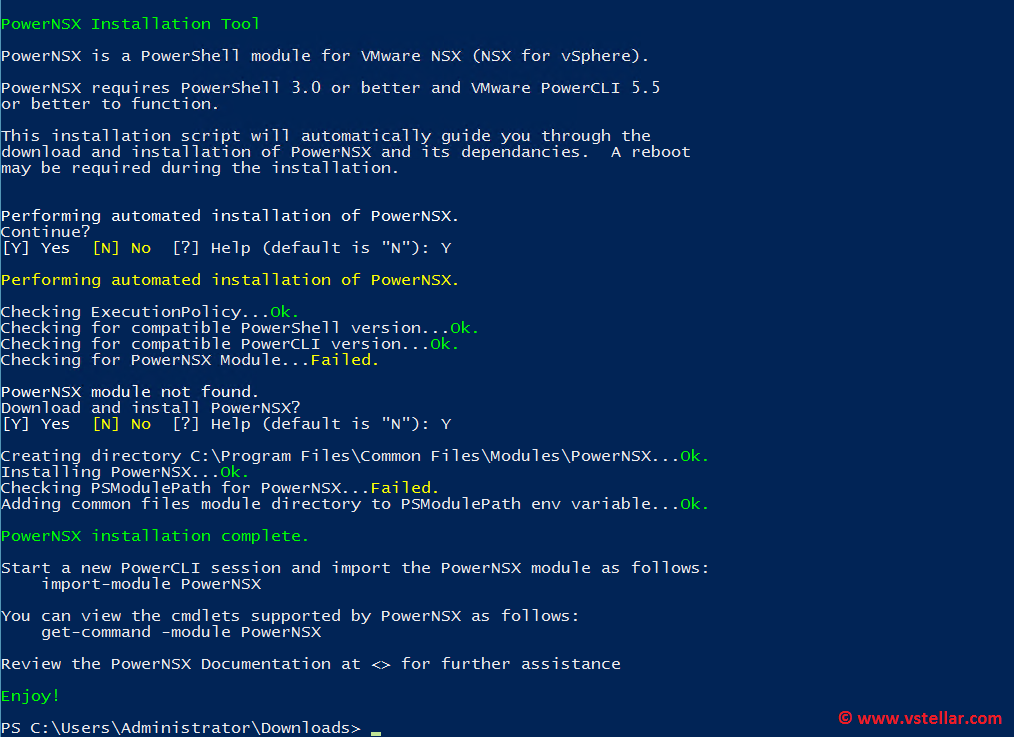Screen dimensions: 1014x737
Task: Click 'PowerNSX installation complete.' message
Action: [x=155, y=536]
